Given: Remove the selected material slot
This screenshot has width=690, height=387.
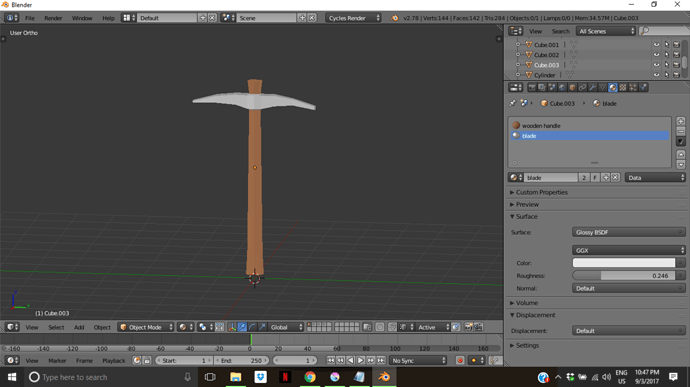Looking at the screenshot, I should click(680, 131).
